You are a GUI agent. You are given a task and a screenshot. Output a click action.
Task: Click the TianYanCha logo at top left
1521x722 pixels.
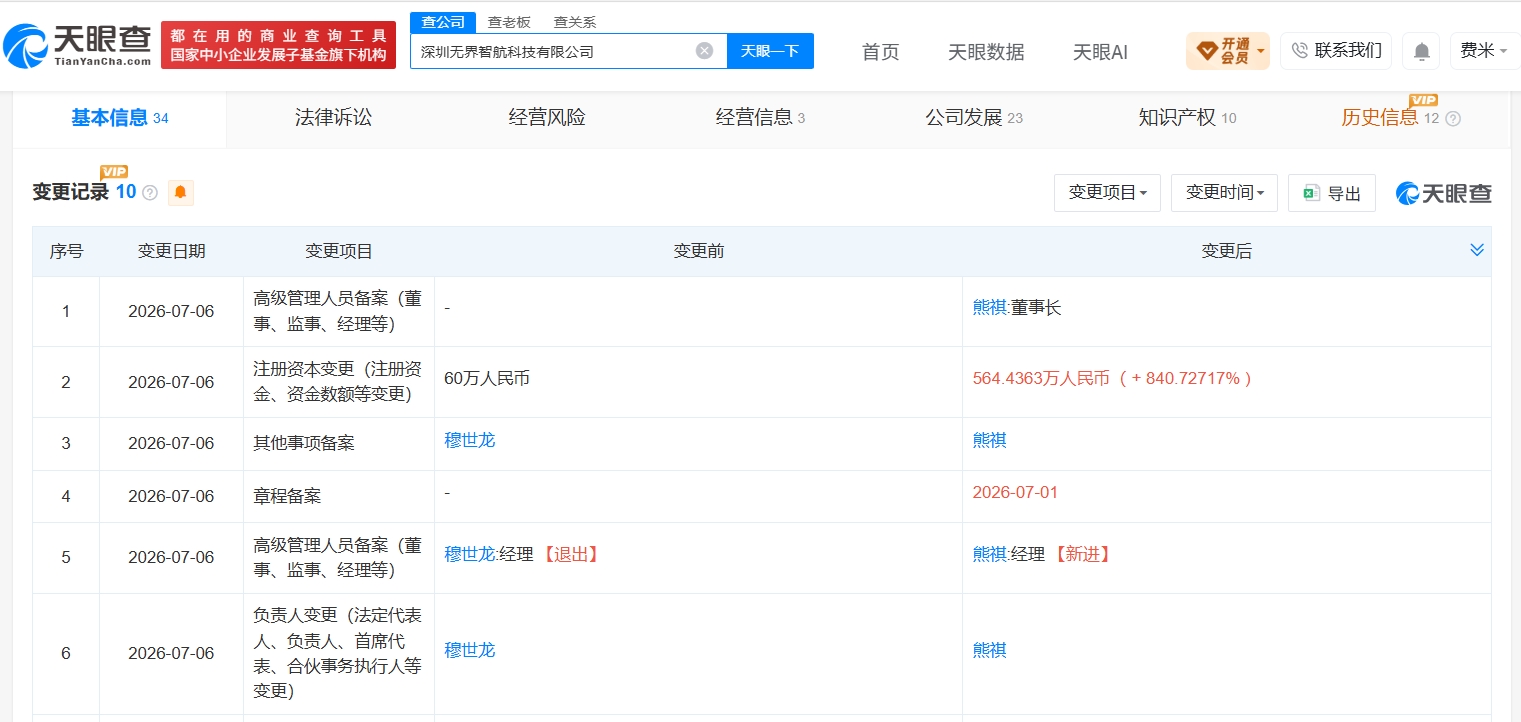click(77, 44)
